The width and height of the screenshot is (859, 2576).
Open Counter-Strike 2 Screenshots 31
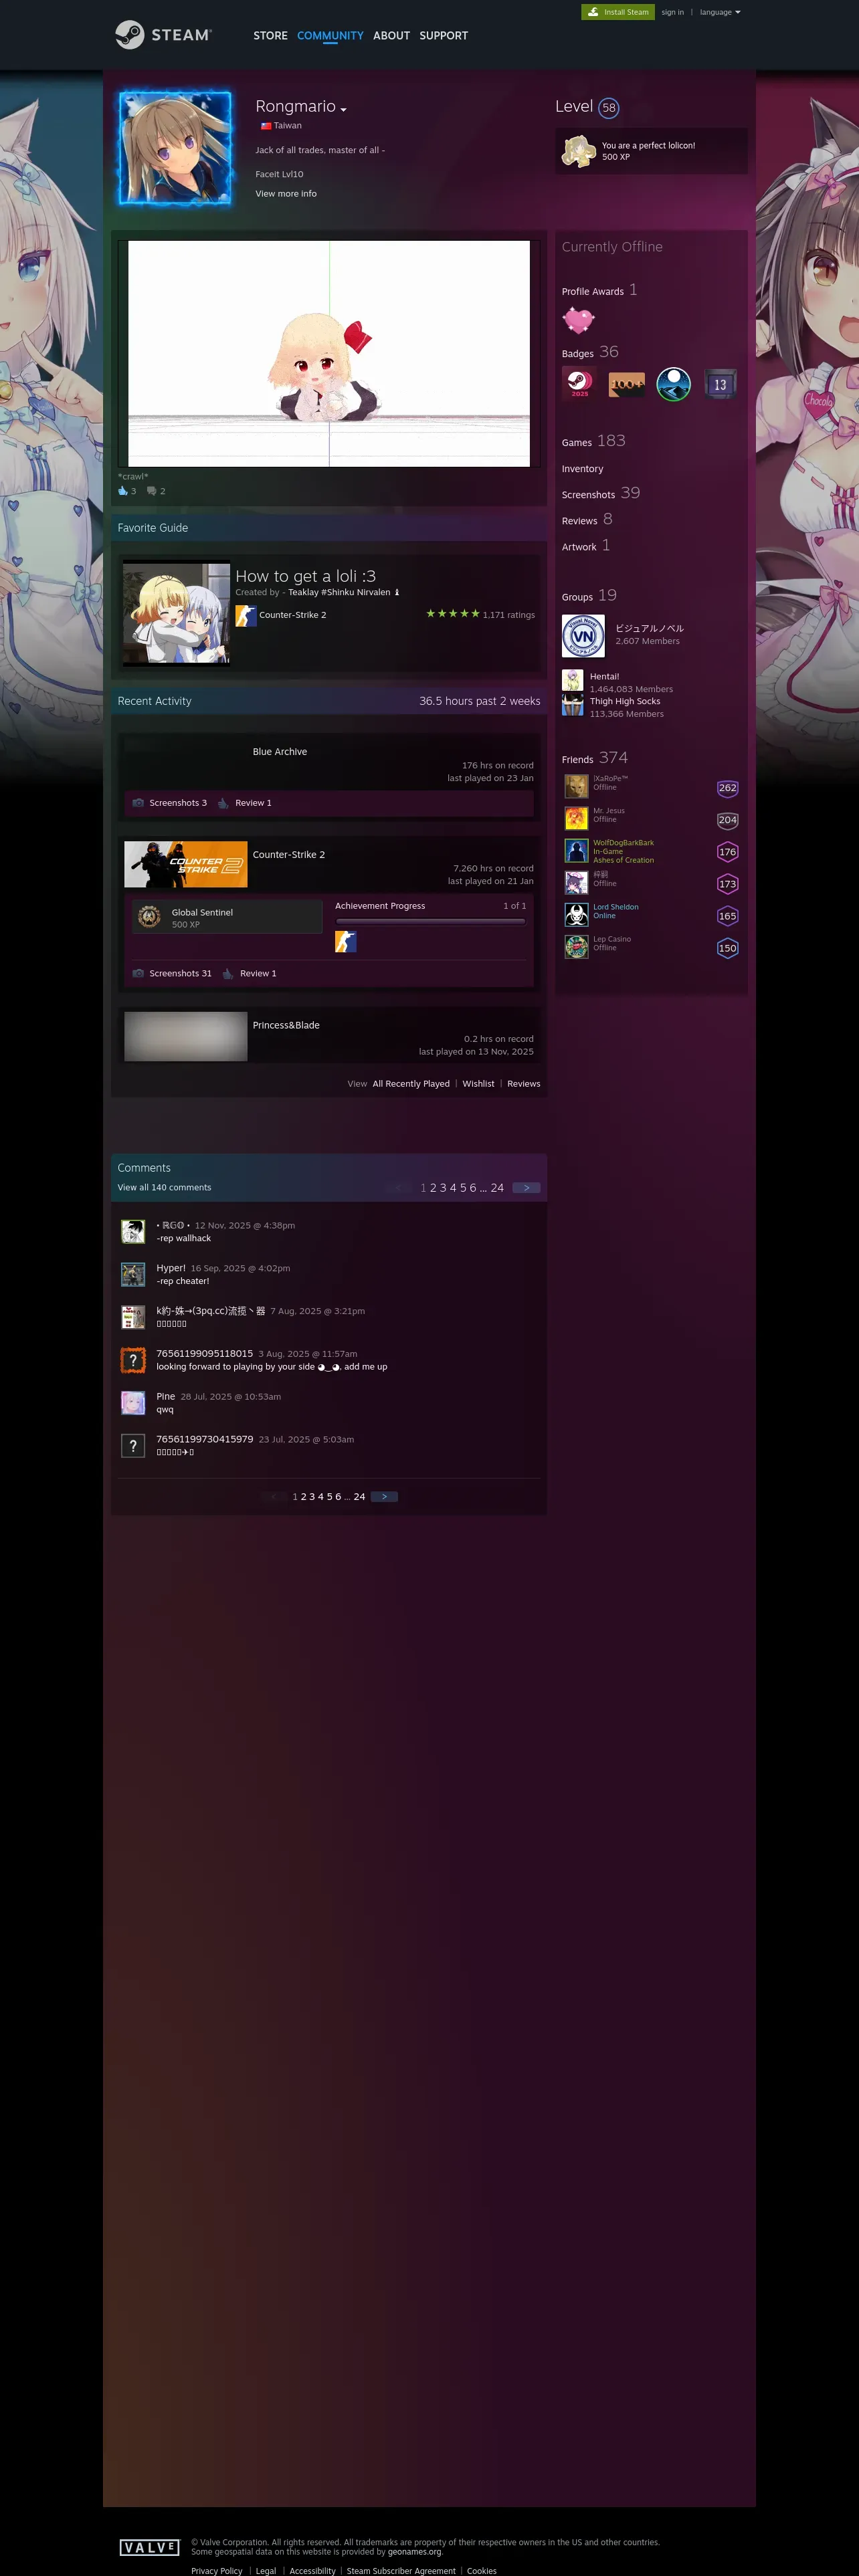coord(180,974)
